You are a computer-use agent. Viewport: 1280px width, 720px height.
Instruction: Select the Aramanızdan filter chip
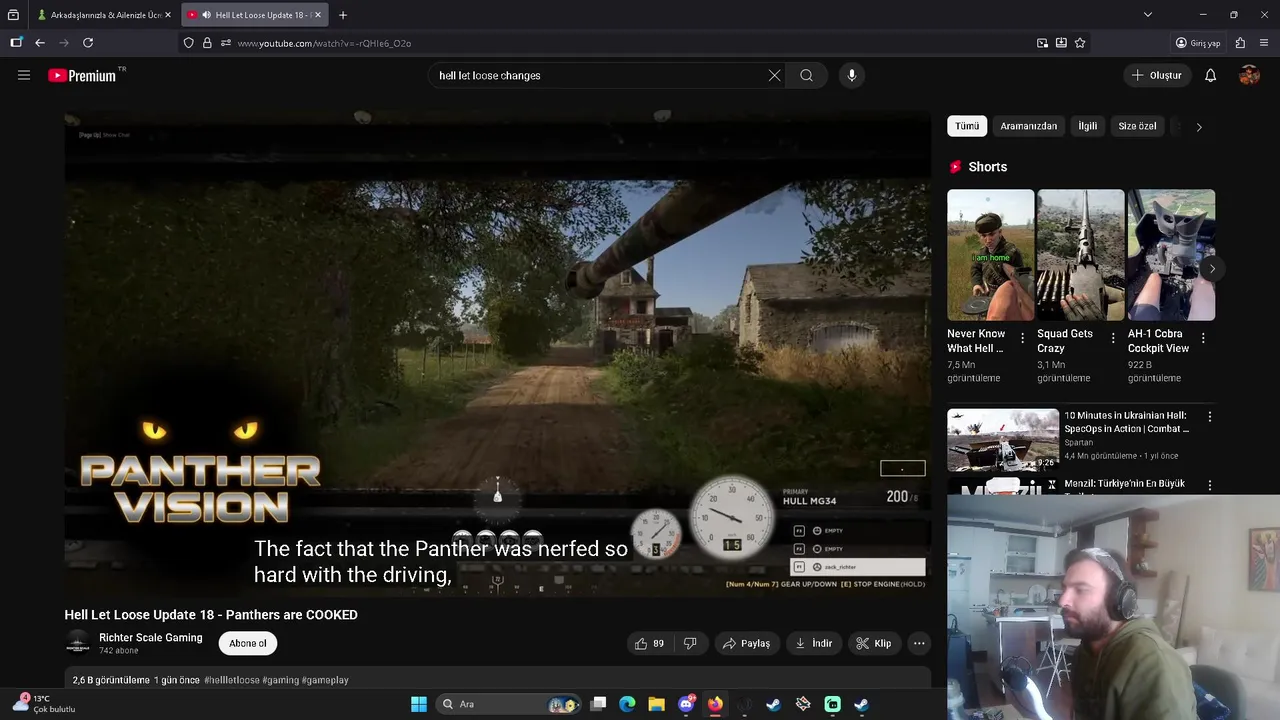(x=1028, y=126)
